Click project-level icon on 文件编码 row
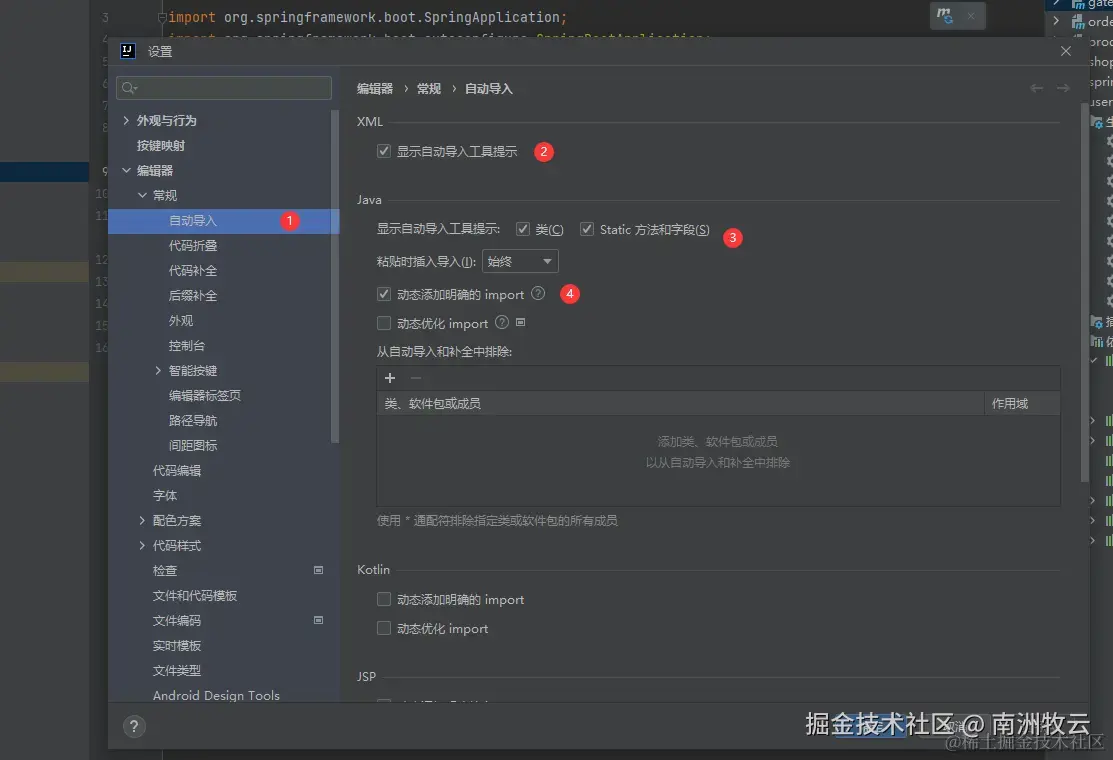Viewport: 1113px width, 760px height. click(x=319, y=619)
